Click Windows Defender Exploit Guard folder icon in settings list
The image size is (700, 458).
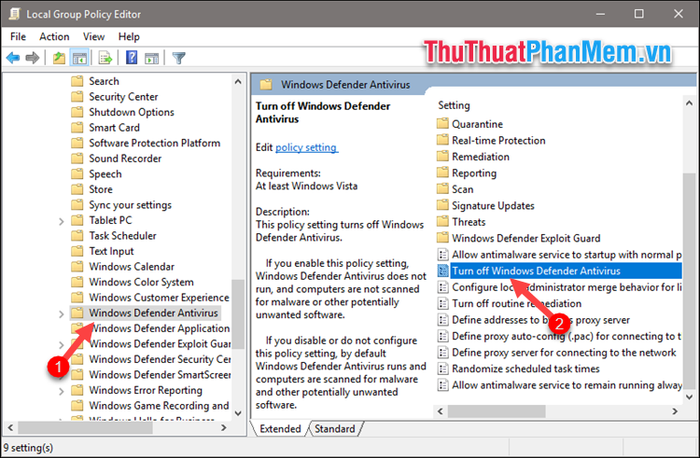pyautogui.click(x=442, y=238)
